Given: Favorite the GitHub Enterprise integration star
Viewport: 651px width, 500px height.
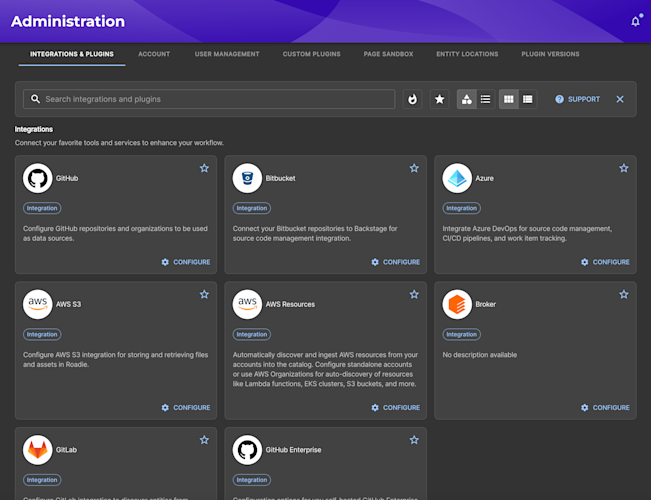Looking at the screenshot, I should pyautogui.click(x=414, y=440).
